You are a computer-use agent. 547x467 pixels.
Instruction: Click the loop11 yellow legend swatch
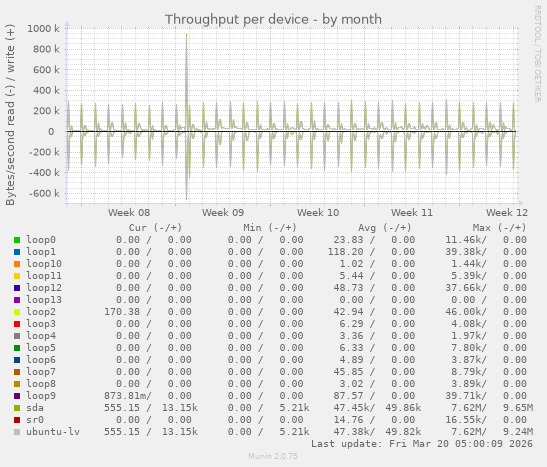point(17,276)
